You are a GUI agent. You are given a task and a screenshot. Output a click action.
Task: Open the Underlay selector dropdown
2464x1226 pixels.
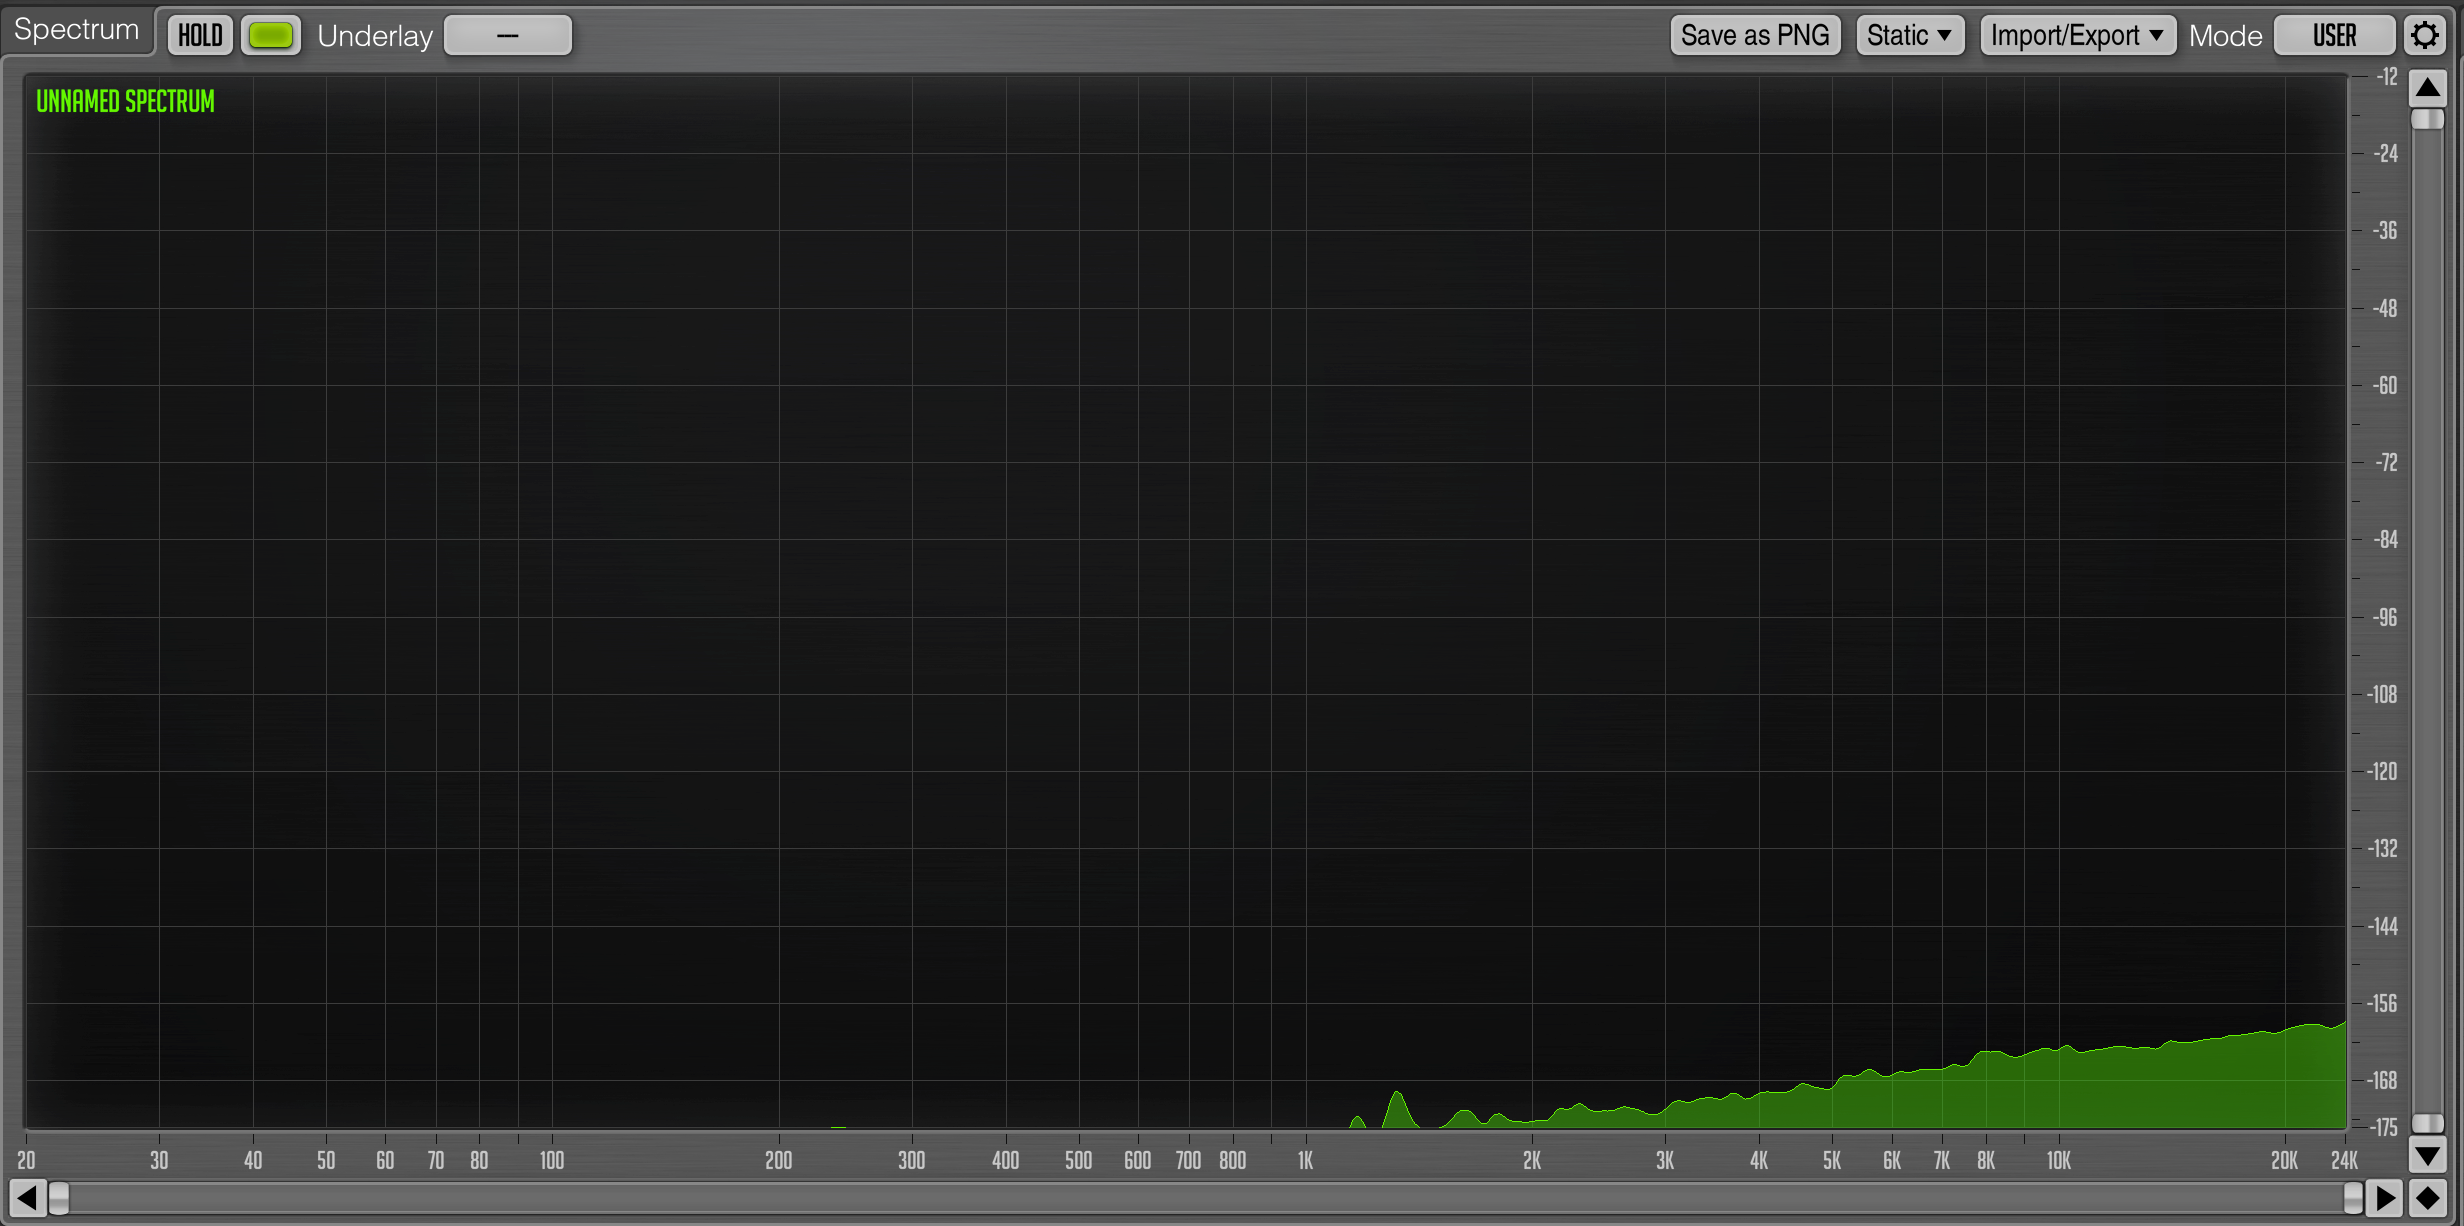(x=508, y=36)
